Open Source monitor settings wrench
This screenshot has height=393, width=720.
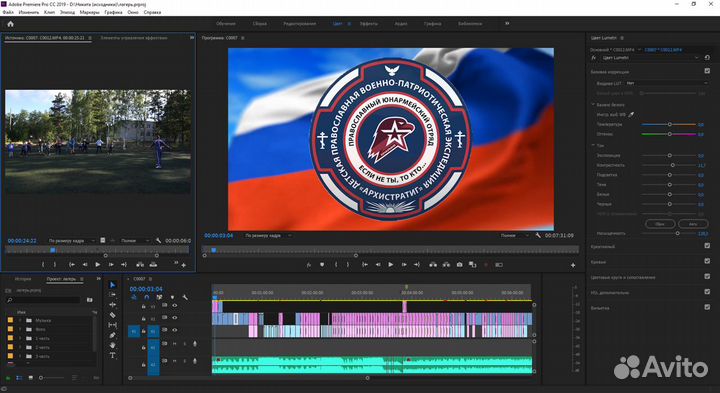158,241
